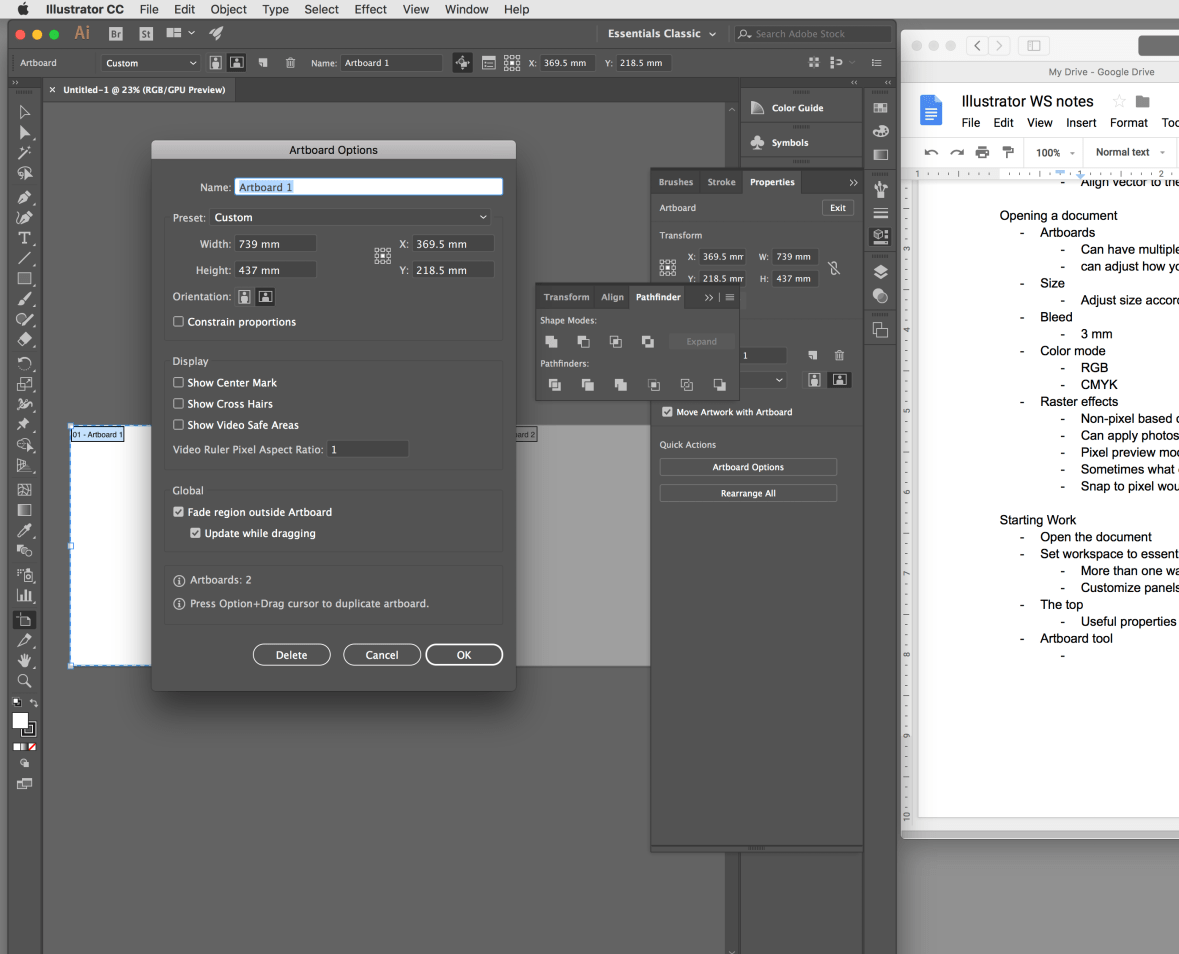Viewport: 1179px width, 954px height.
Task: Switch to the Align tab
Action: [612, 296]
